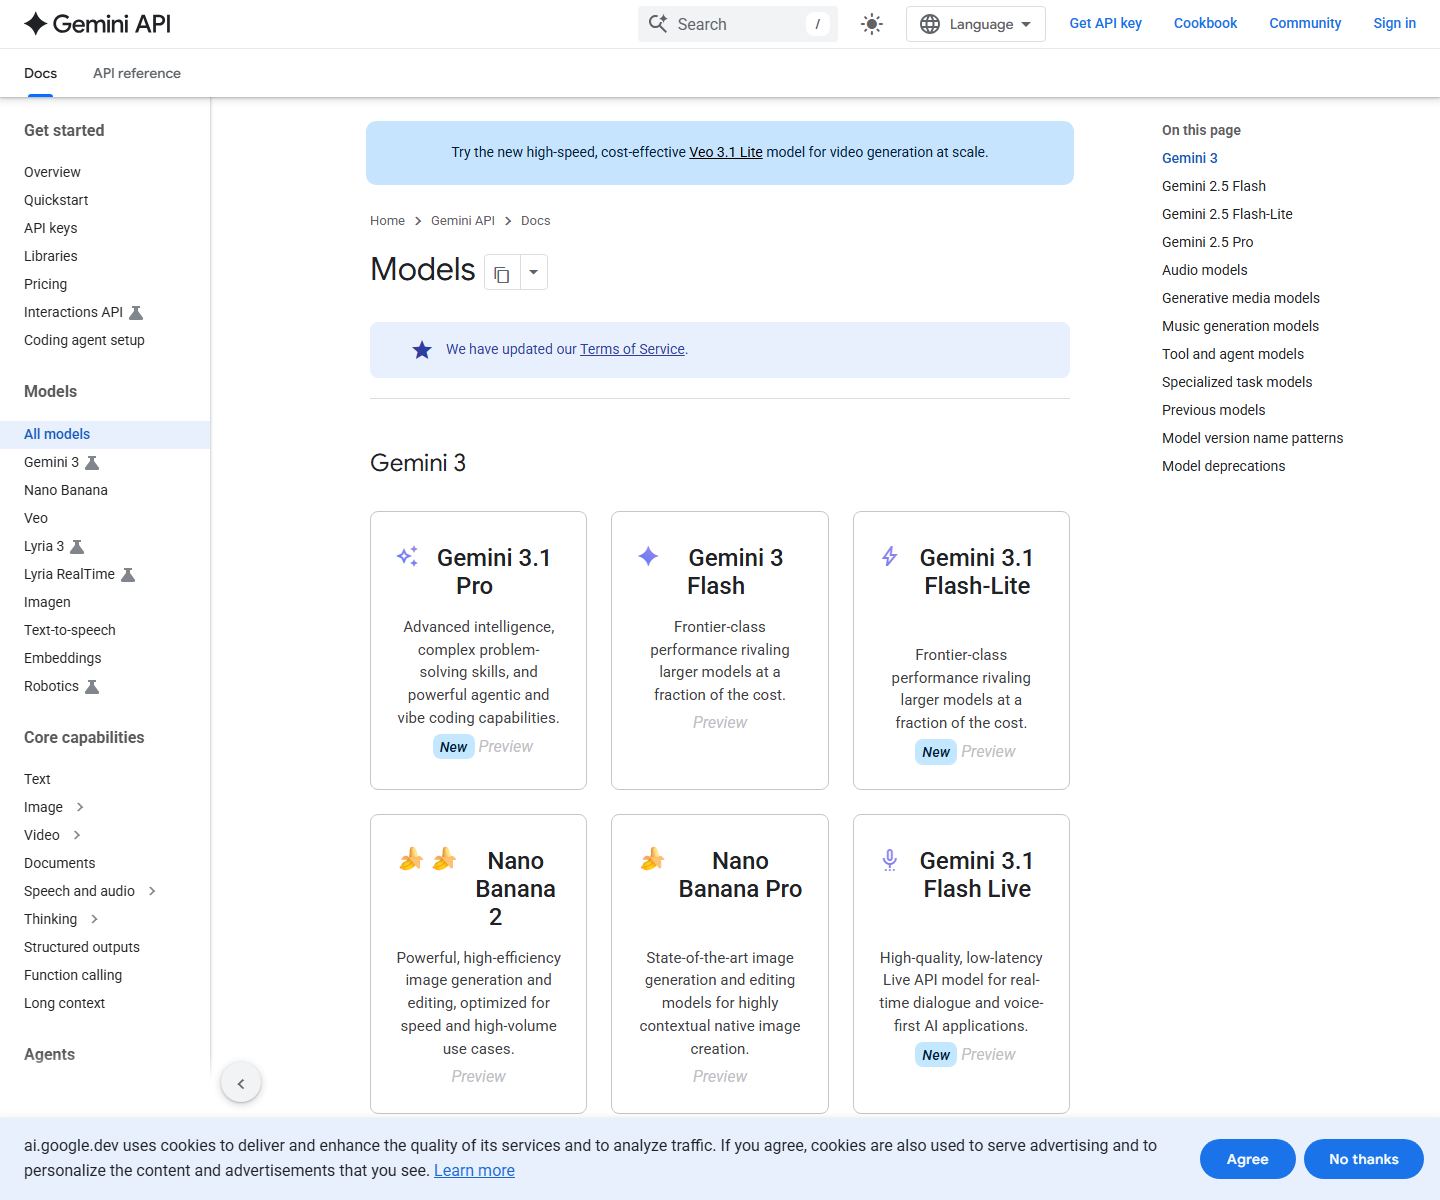Click the lightning bolt icon on the Gemini 3.1 Flash-Lite card
Image resolution: width=1440 pixels, height=1200 pixels.
pyautogui.click(x=890, y=556)
